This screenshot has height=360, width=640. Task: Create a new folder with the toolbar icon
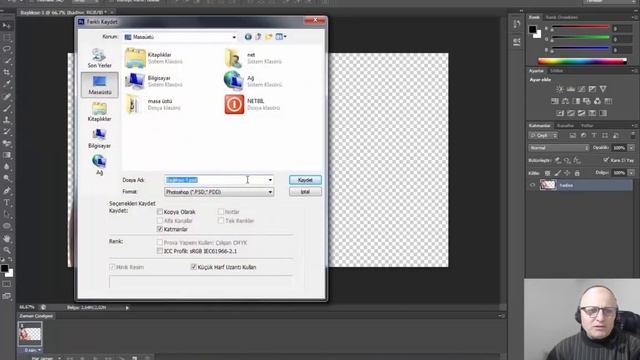[x=269, y=37]
